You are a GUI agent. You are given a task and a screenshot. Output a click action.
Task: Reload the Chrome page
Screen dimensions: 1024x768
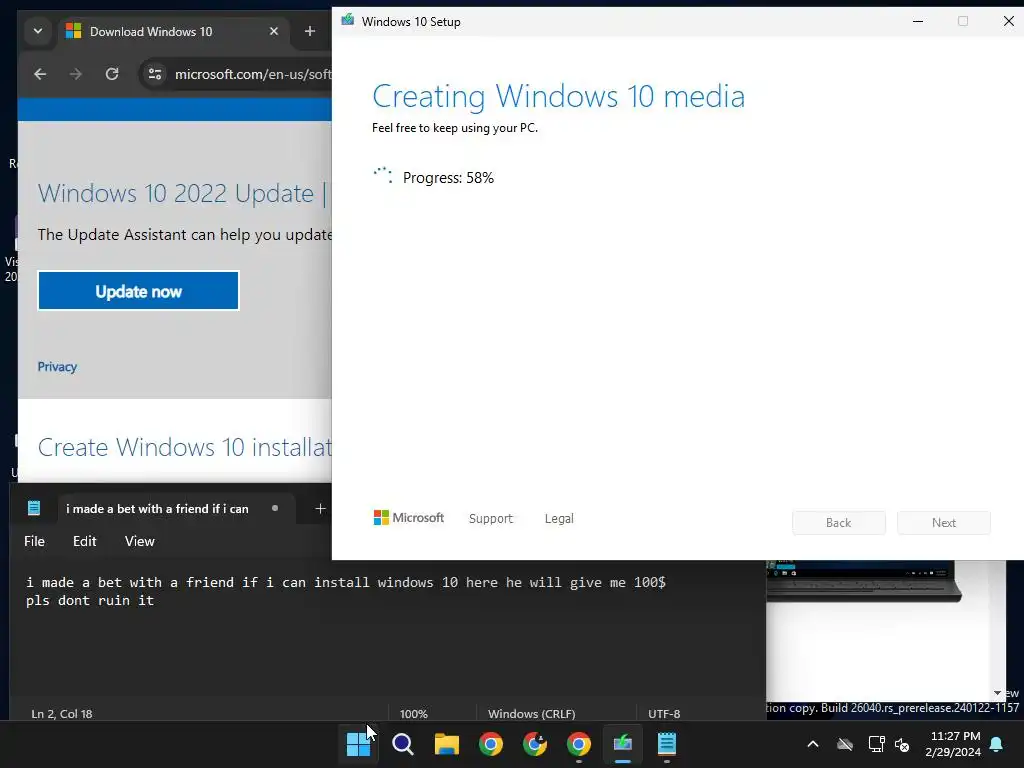click(x=112, y=74)
